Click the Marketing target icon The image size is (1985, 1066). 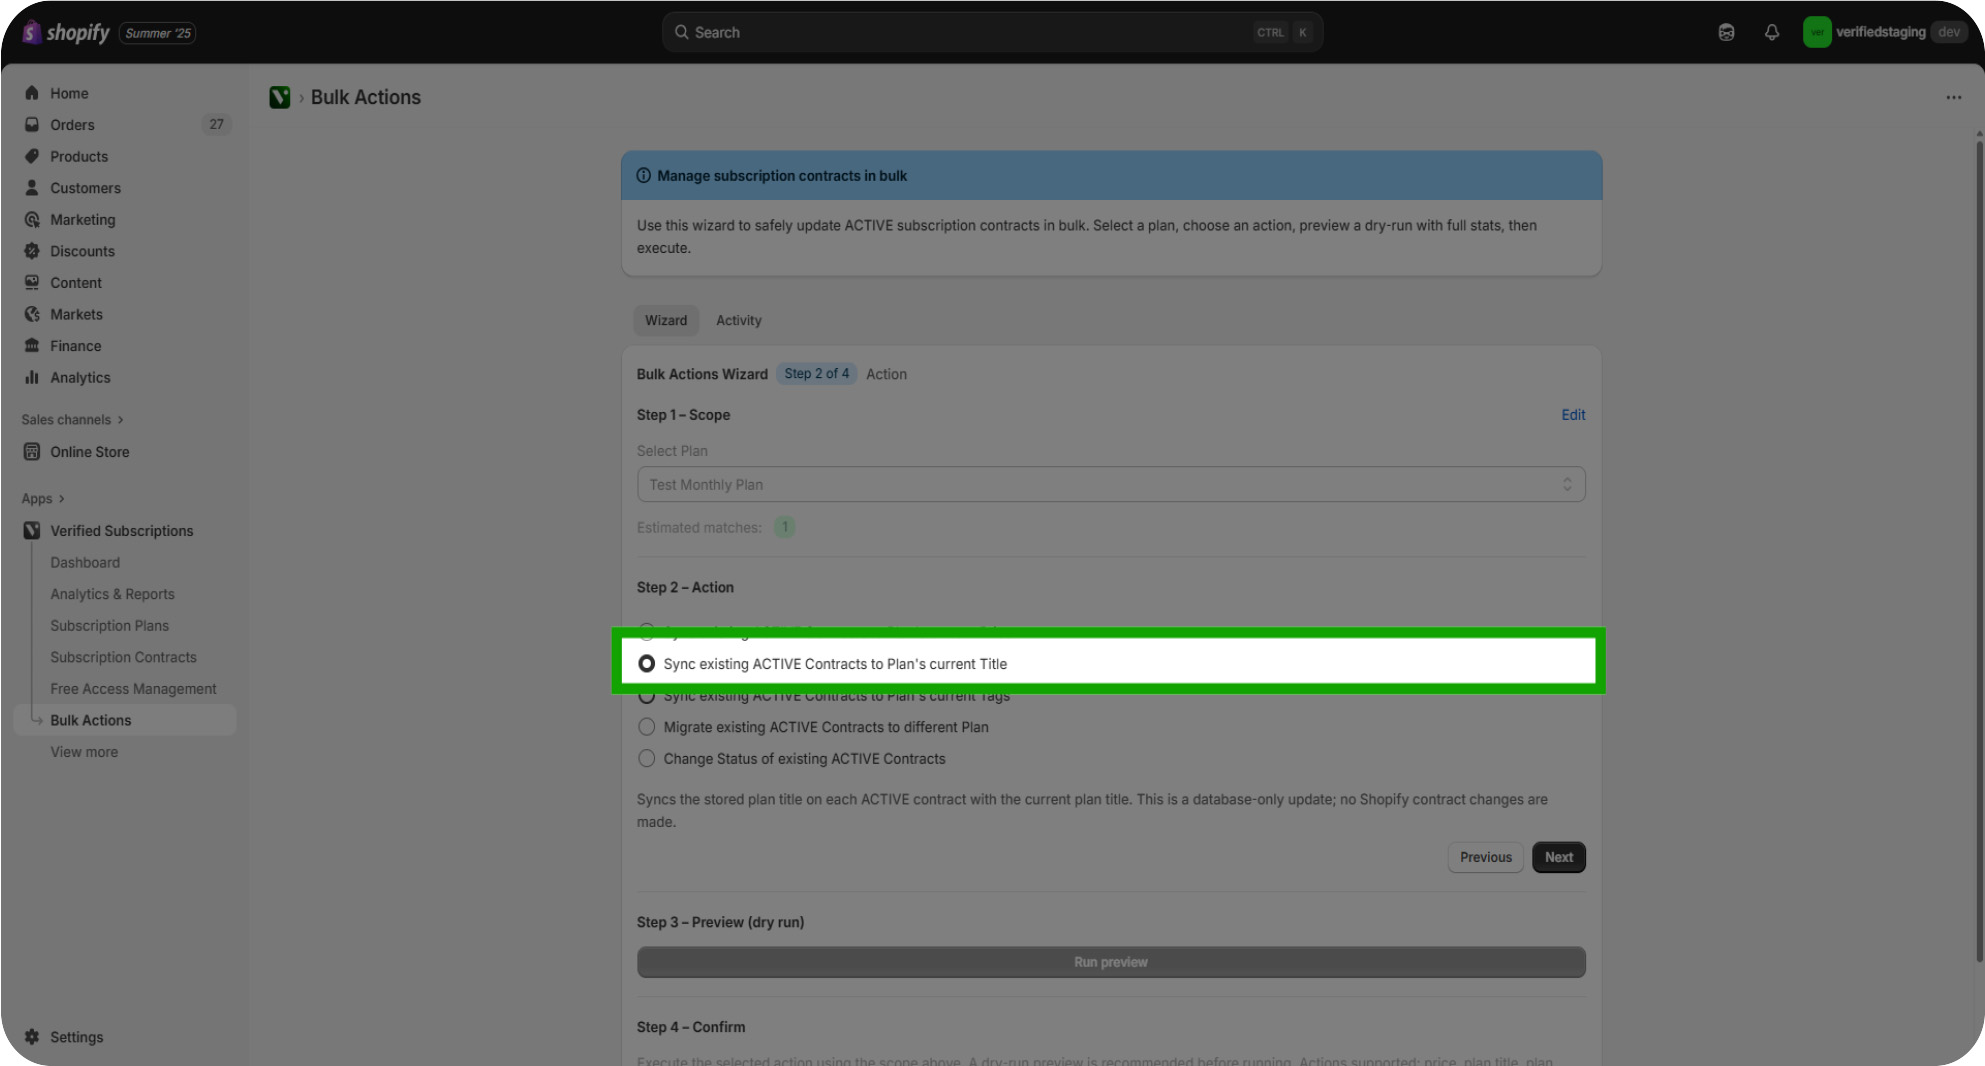pyautogui.click(x=32, y=219)
